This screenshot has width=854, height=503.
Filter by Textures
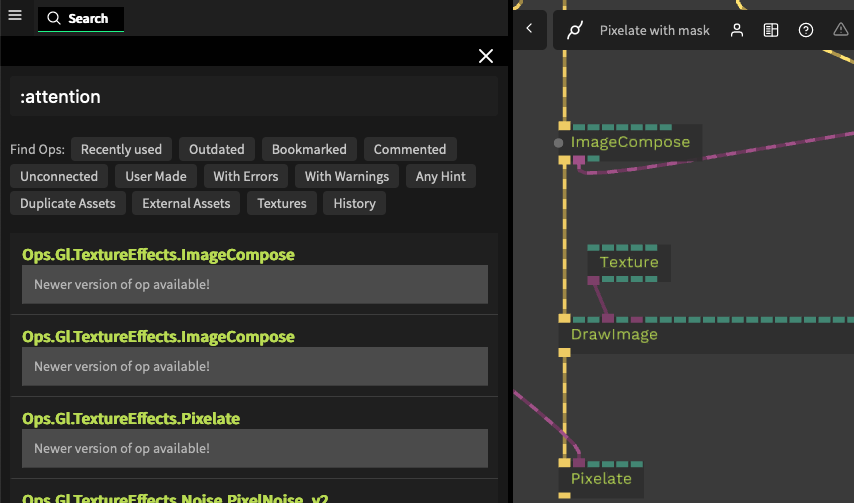282,203
